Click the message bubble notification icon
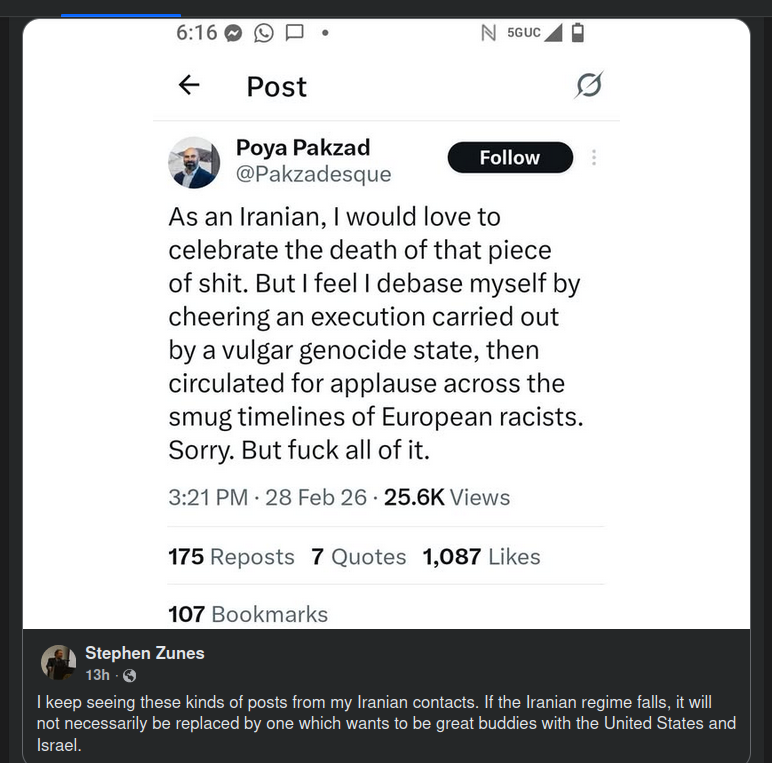The height and width of the screenshot is (763, 772). [294, 32]
